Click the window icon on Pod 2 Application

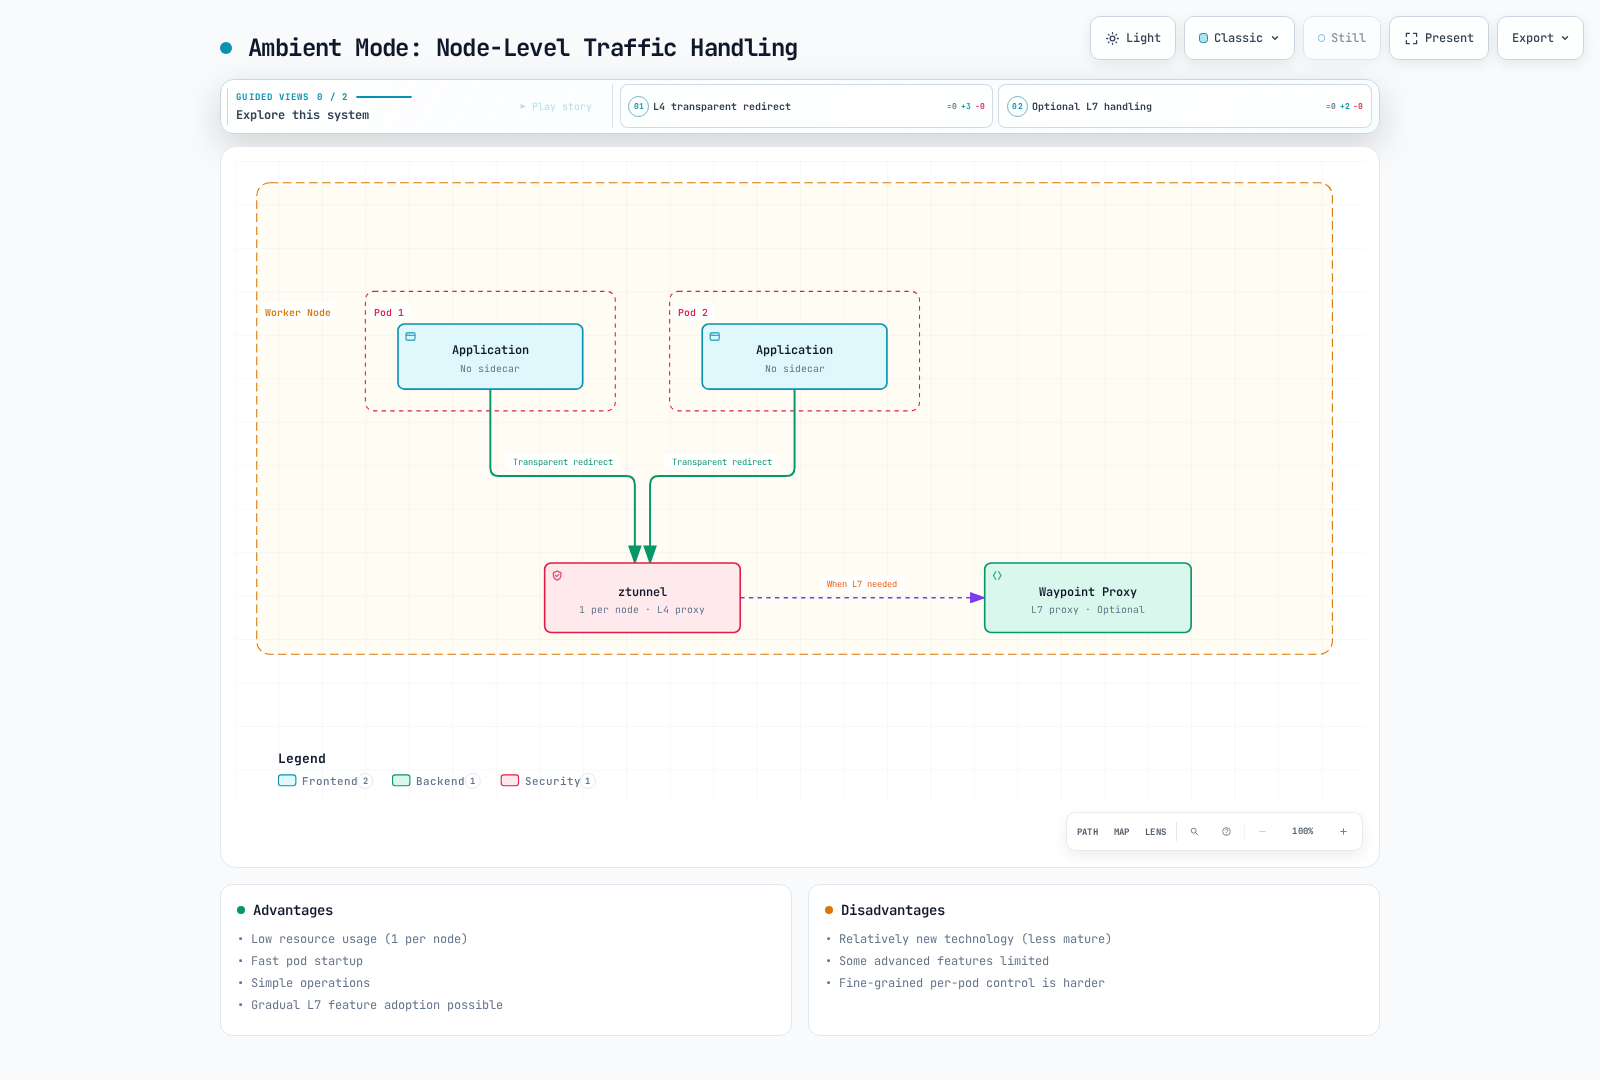click(x=714, y=337)
